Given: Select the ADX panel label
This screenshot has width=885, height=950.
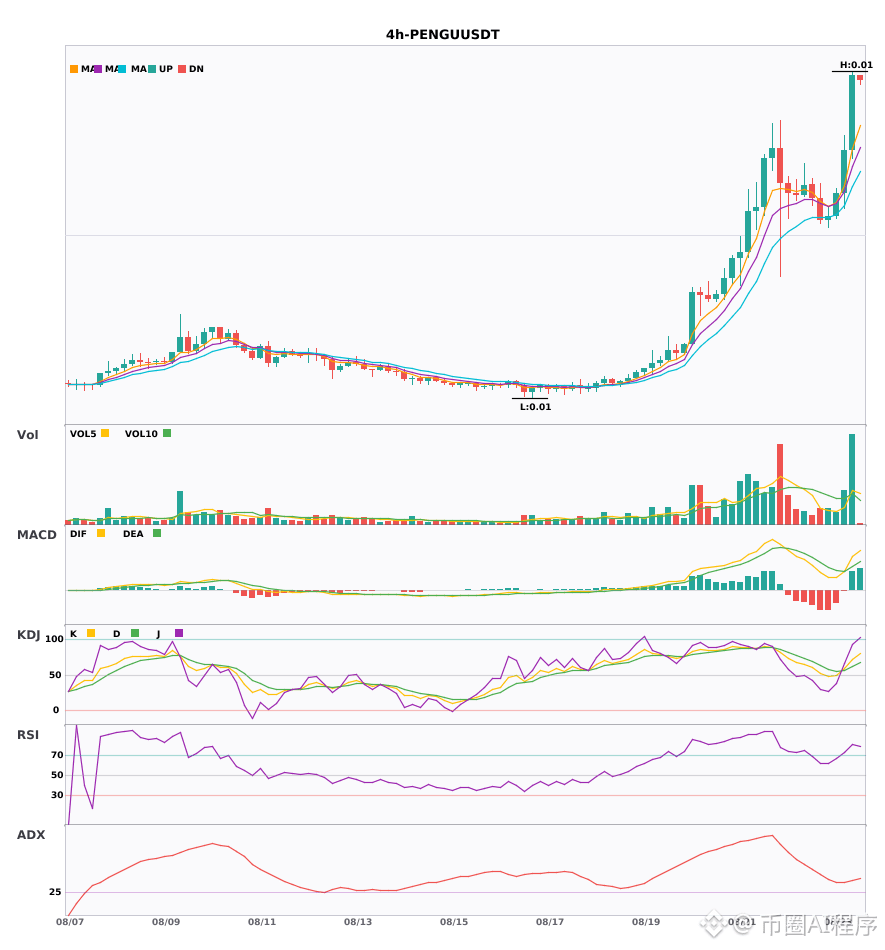Looking at the screenshot, I should click(31, 835).
